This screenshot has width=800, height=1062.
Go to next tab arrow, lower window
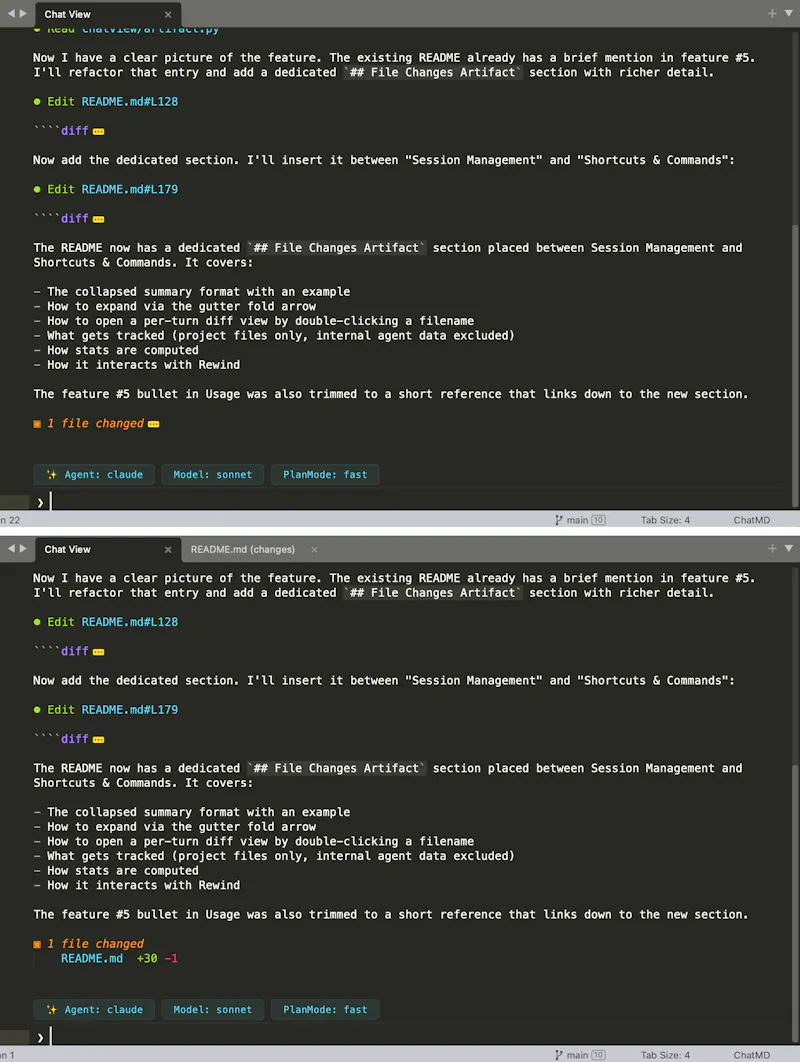point(23,549)
